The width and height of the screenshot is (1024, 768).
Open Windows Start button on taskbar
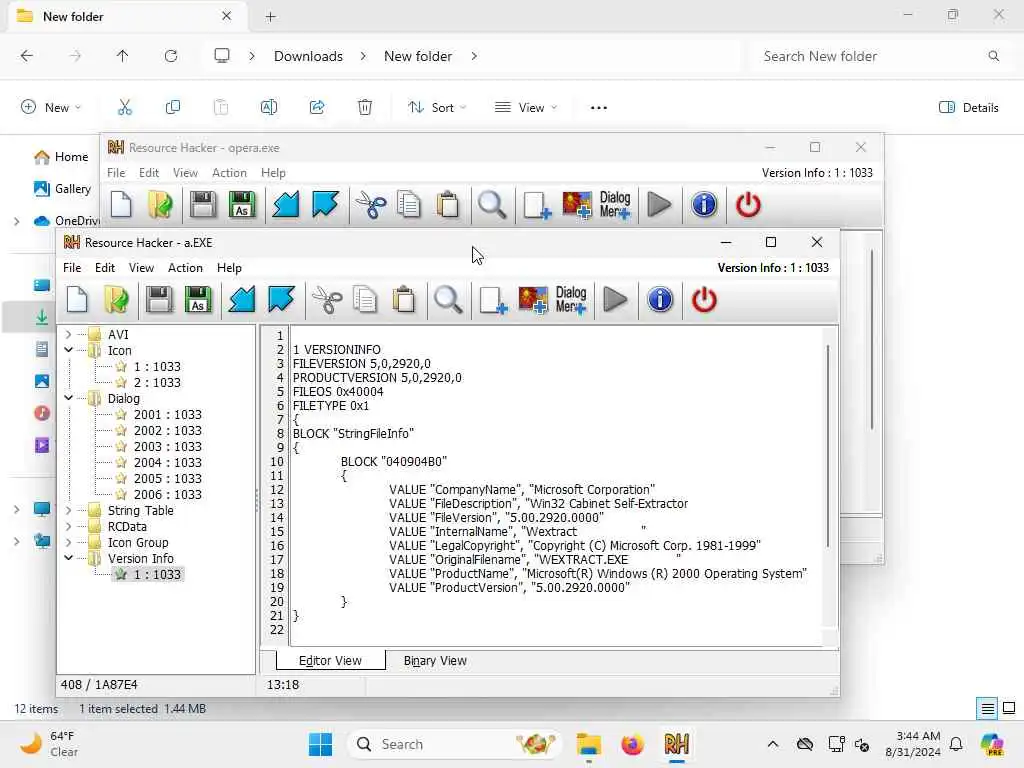(x=320, y=744)
